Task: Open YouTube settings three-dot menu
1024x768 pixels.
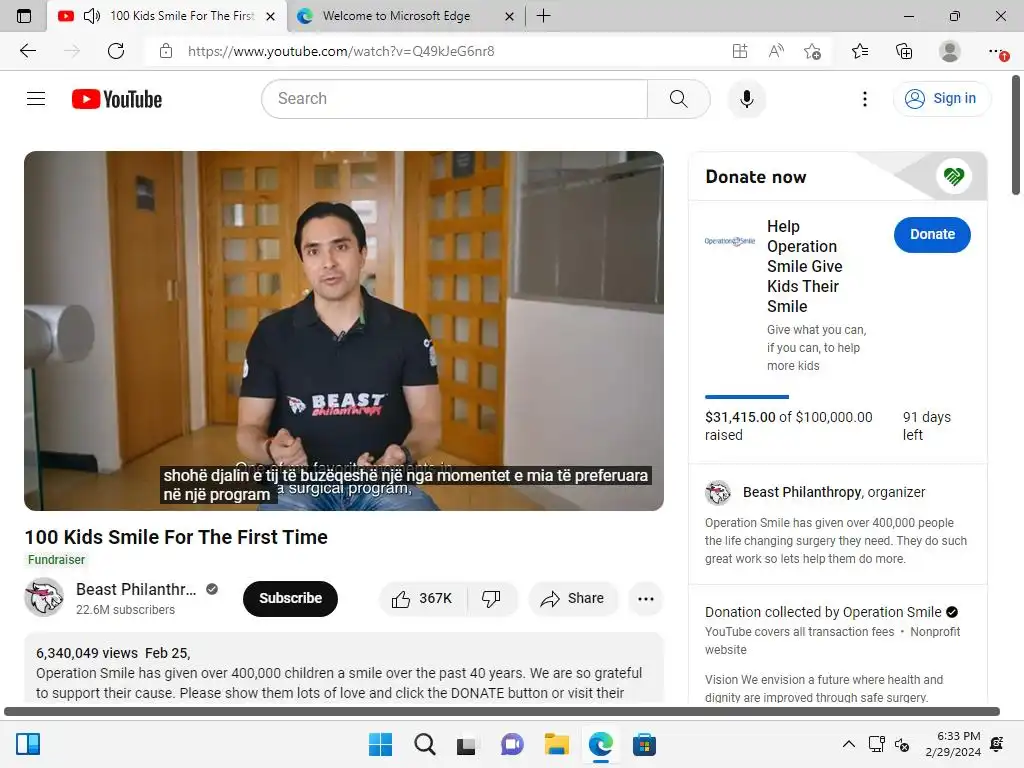Action: 865,99
